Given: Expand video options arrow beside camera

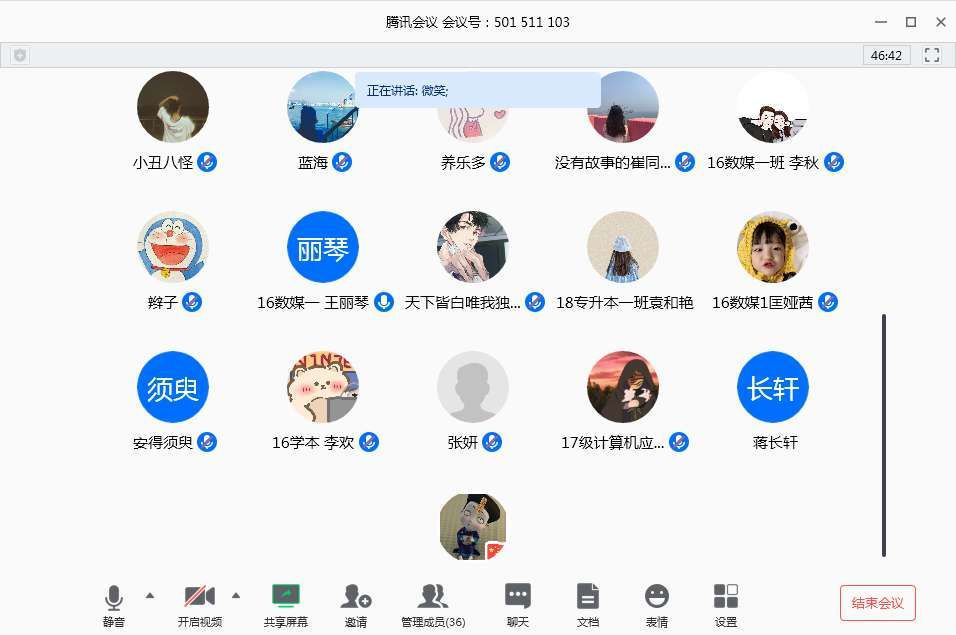Looking at the screenshot, I should coord(236,595).
